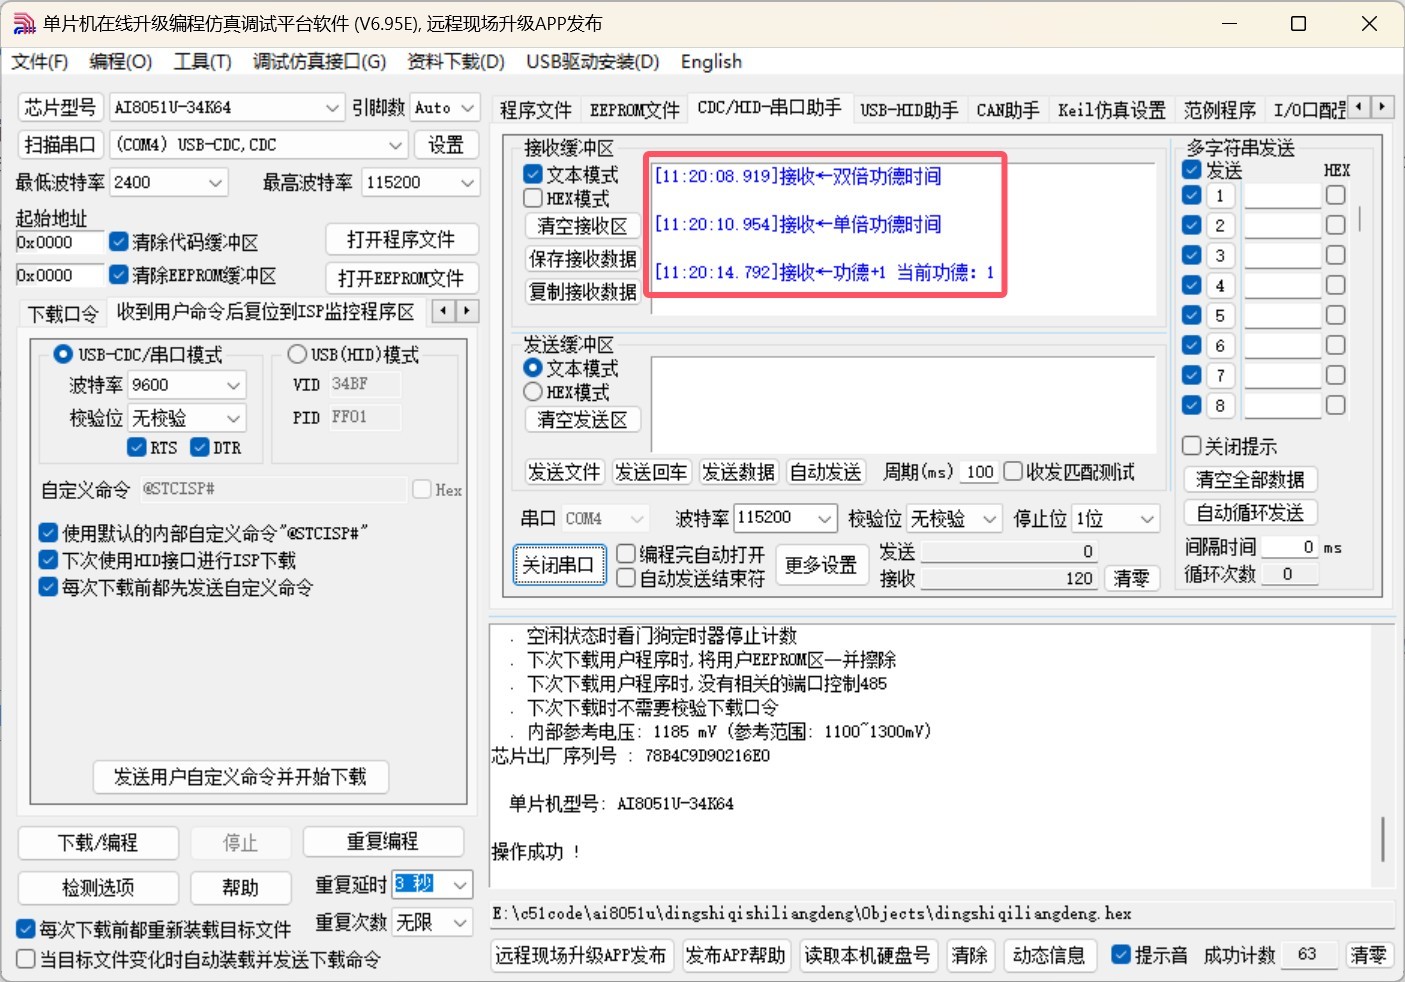Select USB-CDC/串口模式 radio button
1405x982 pixels.
tap(63, 354)
